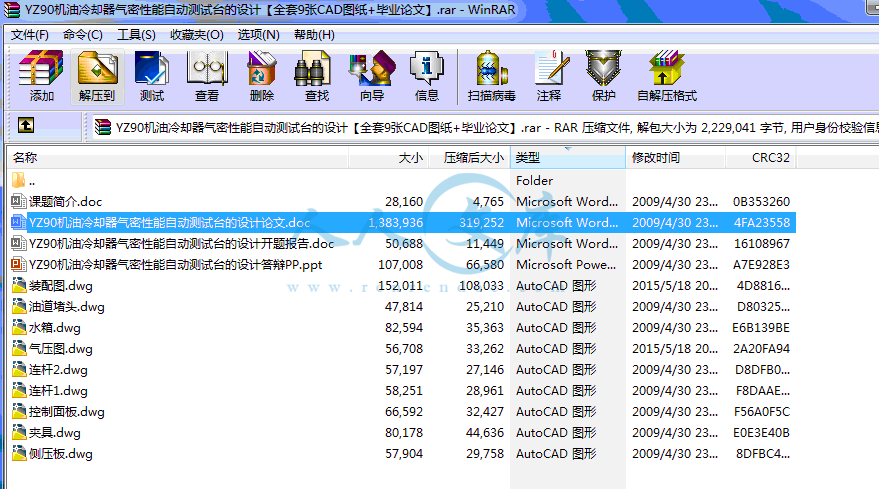Click the WinRAR icon in the title bar
This screenshot has height=489, width=879.
point(11,10)
